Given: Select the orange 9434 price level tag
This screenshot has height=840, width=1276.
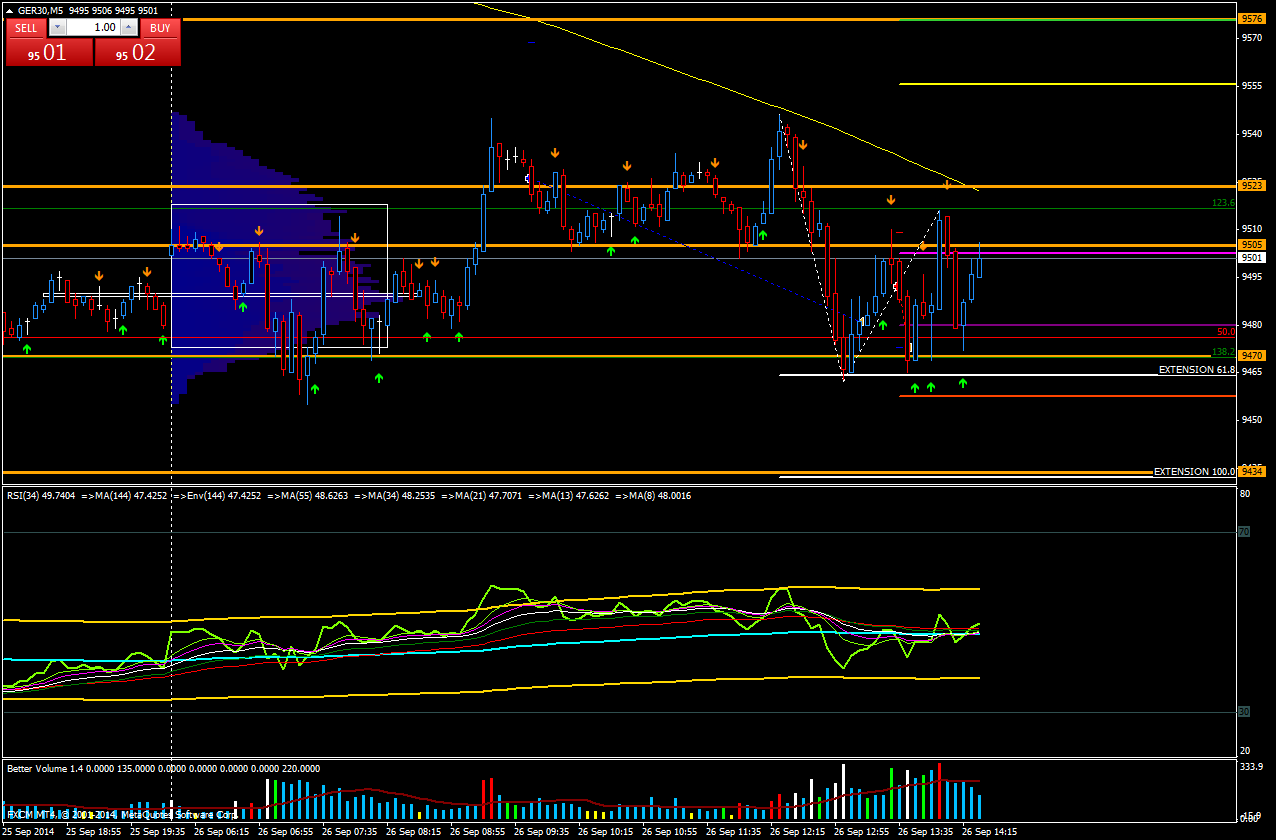Looking at the screenshot, I should click(x=1251, y=470).
